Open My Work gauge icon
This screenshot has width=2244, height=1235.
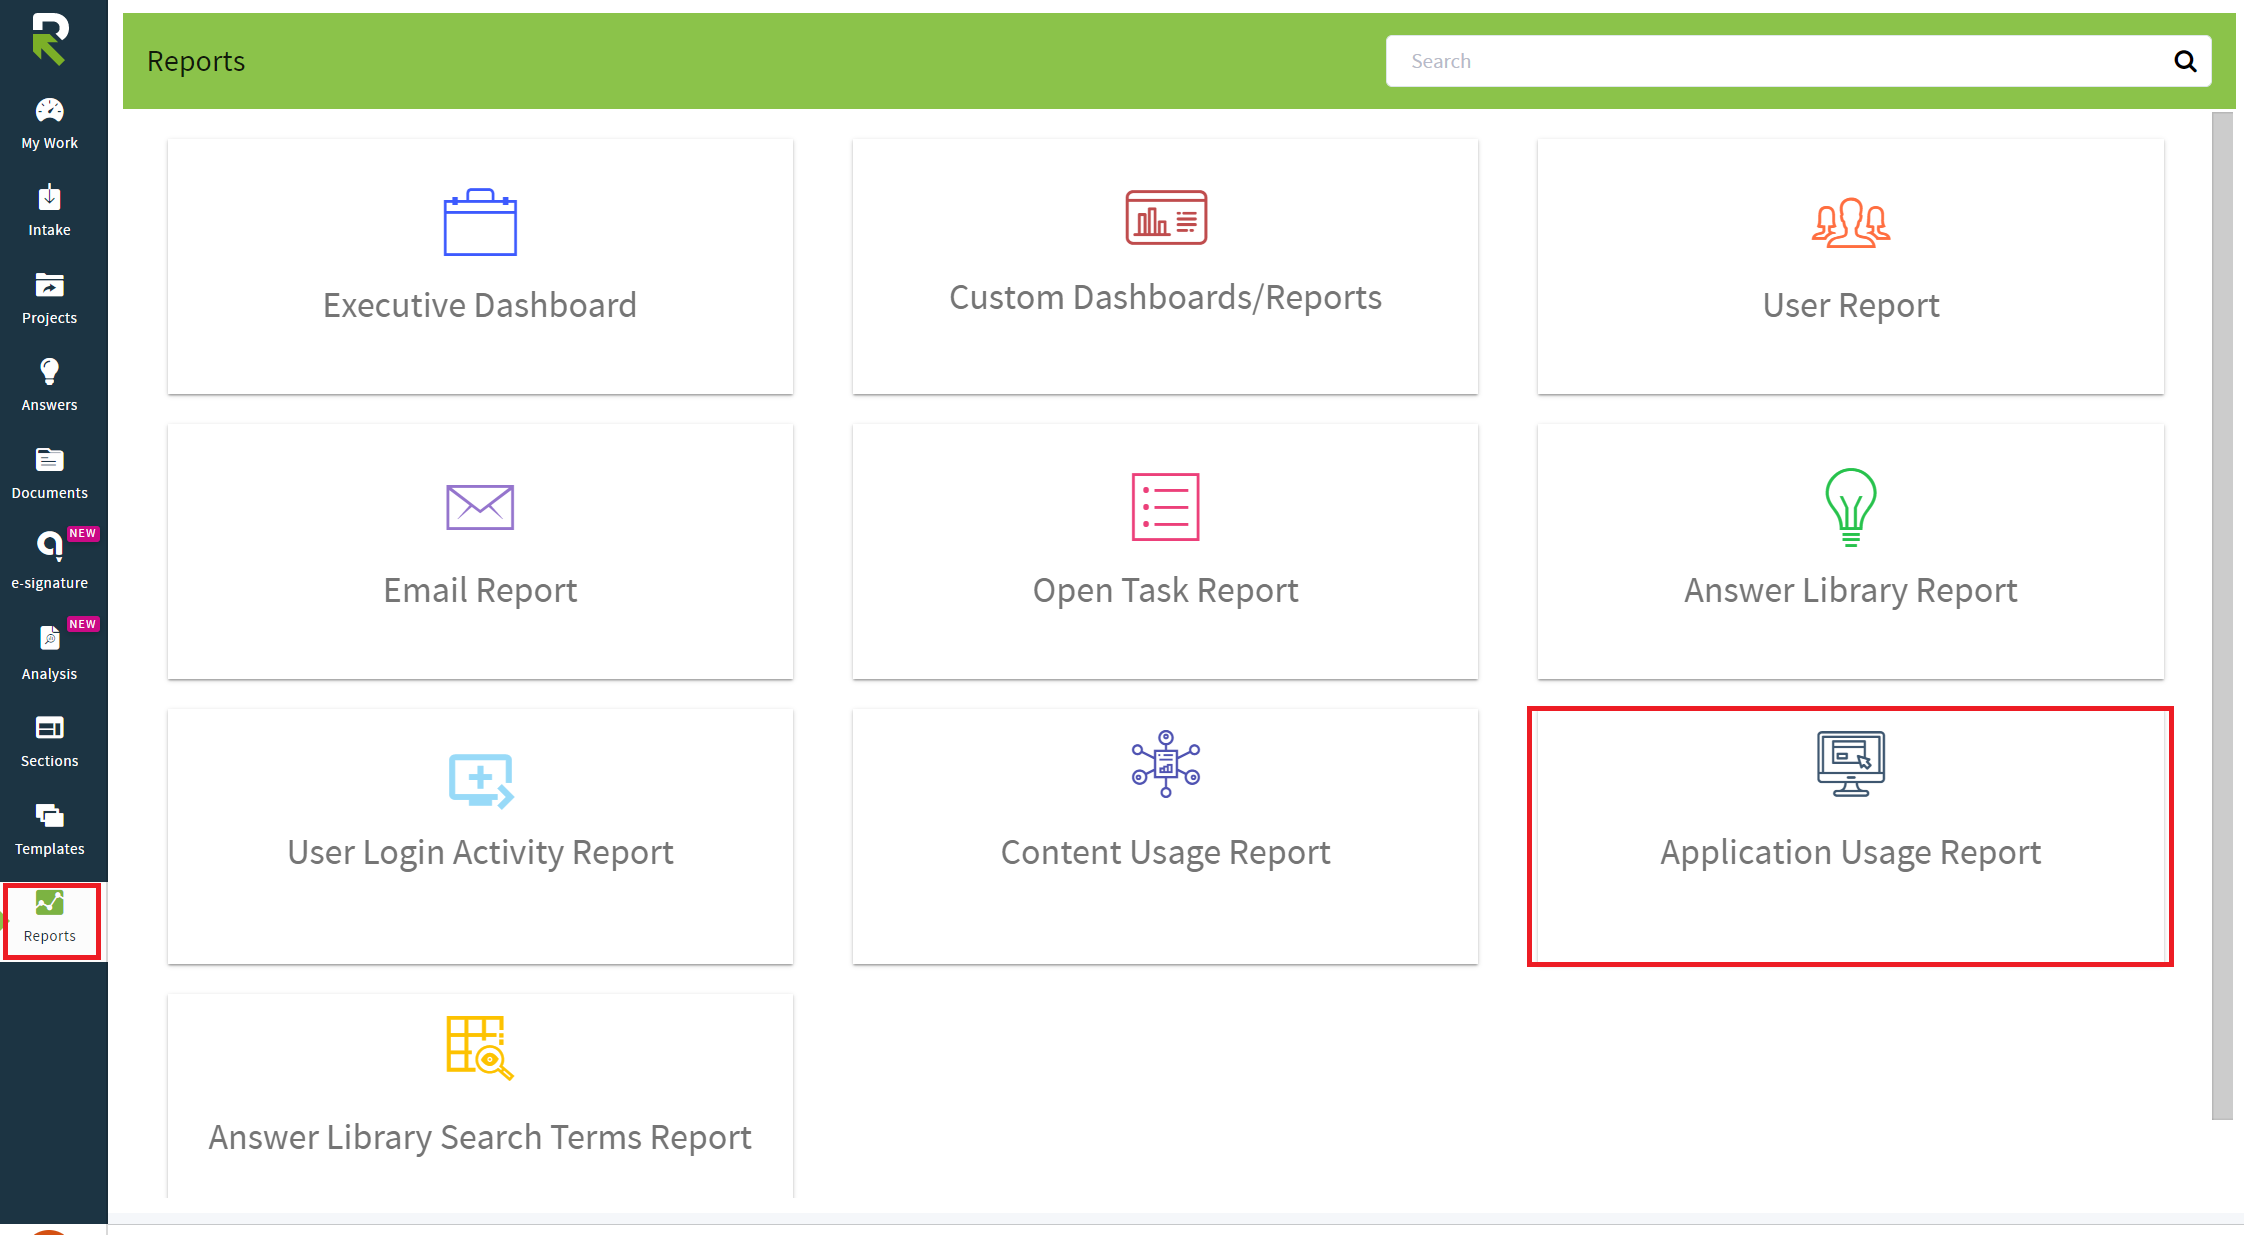coord(50,110)
